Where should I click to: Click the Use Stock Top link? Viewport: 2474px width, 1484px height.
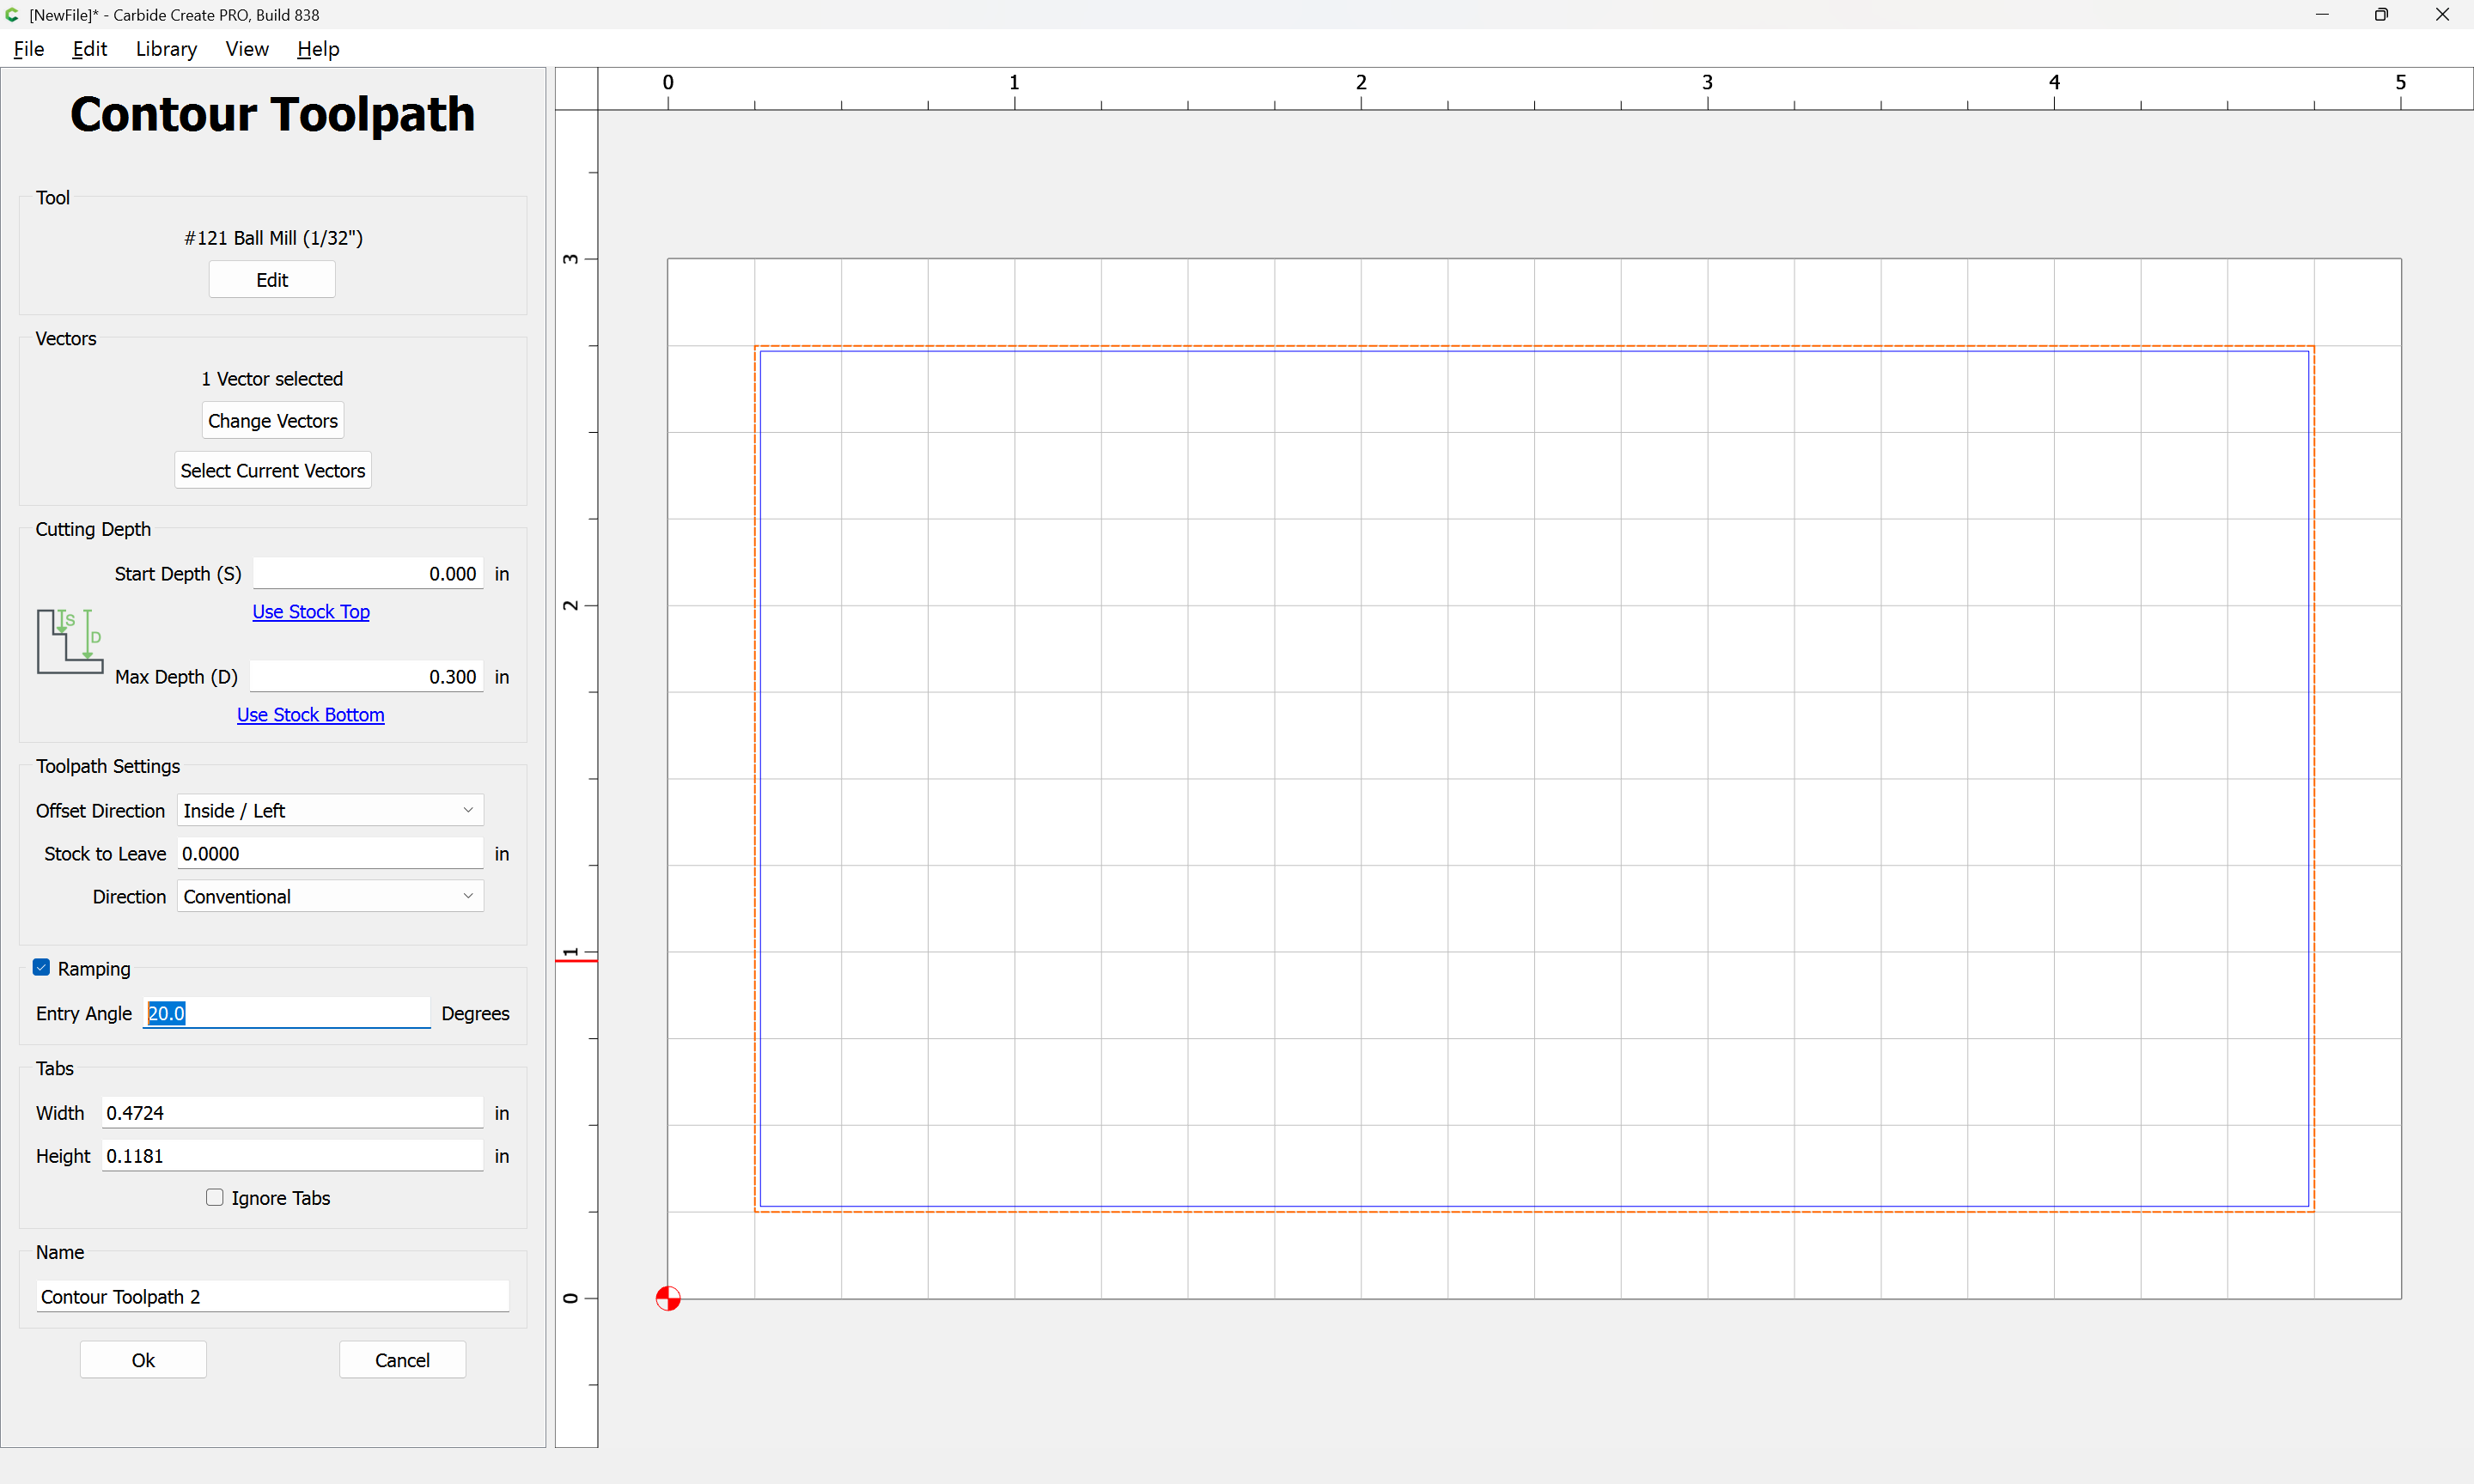point(310,611)
